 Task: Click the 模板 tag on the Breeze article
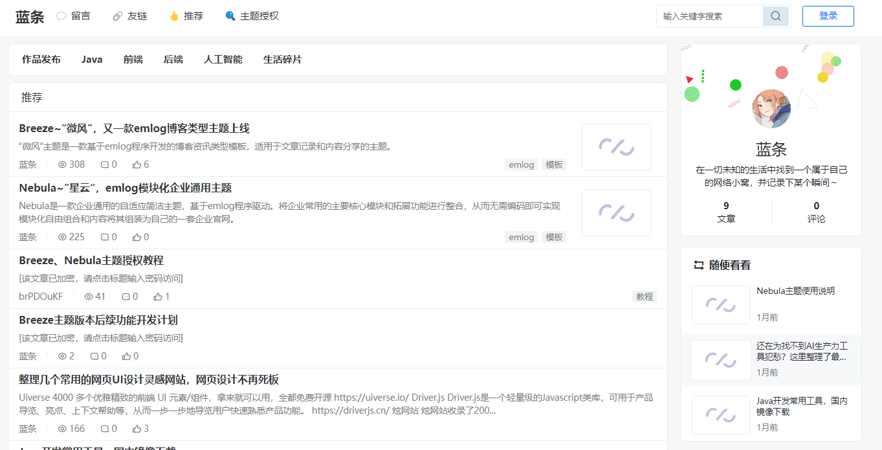click(x=554, y=165)
